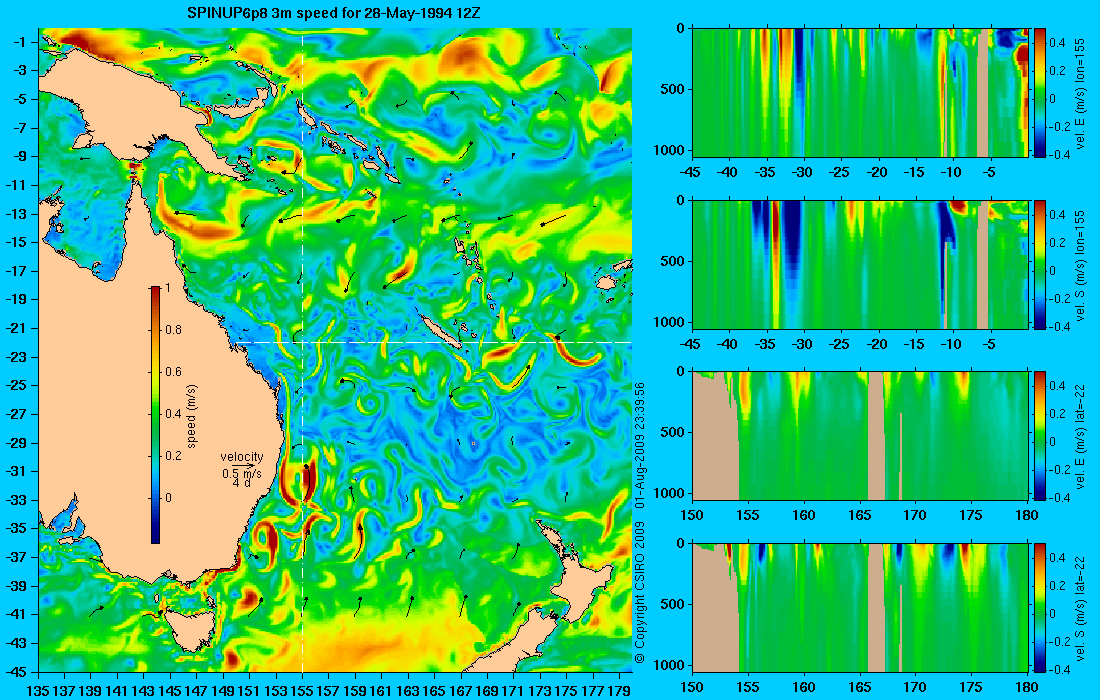Click the '135' tick on the main map's longitude axis
The width and height of the screenshot is (1100, 700).
pos(38,690)
